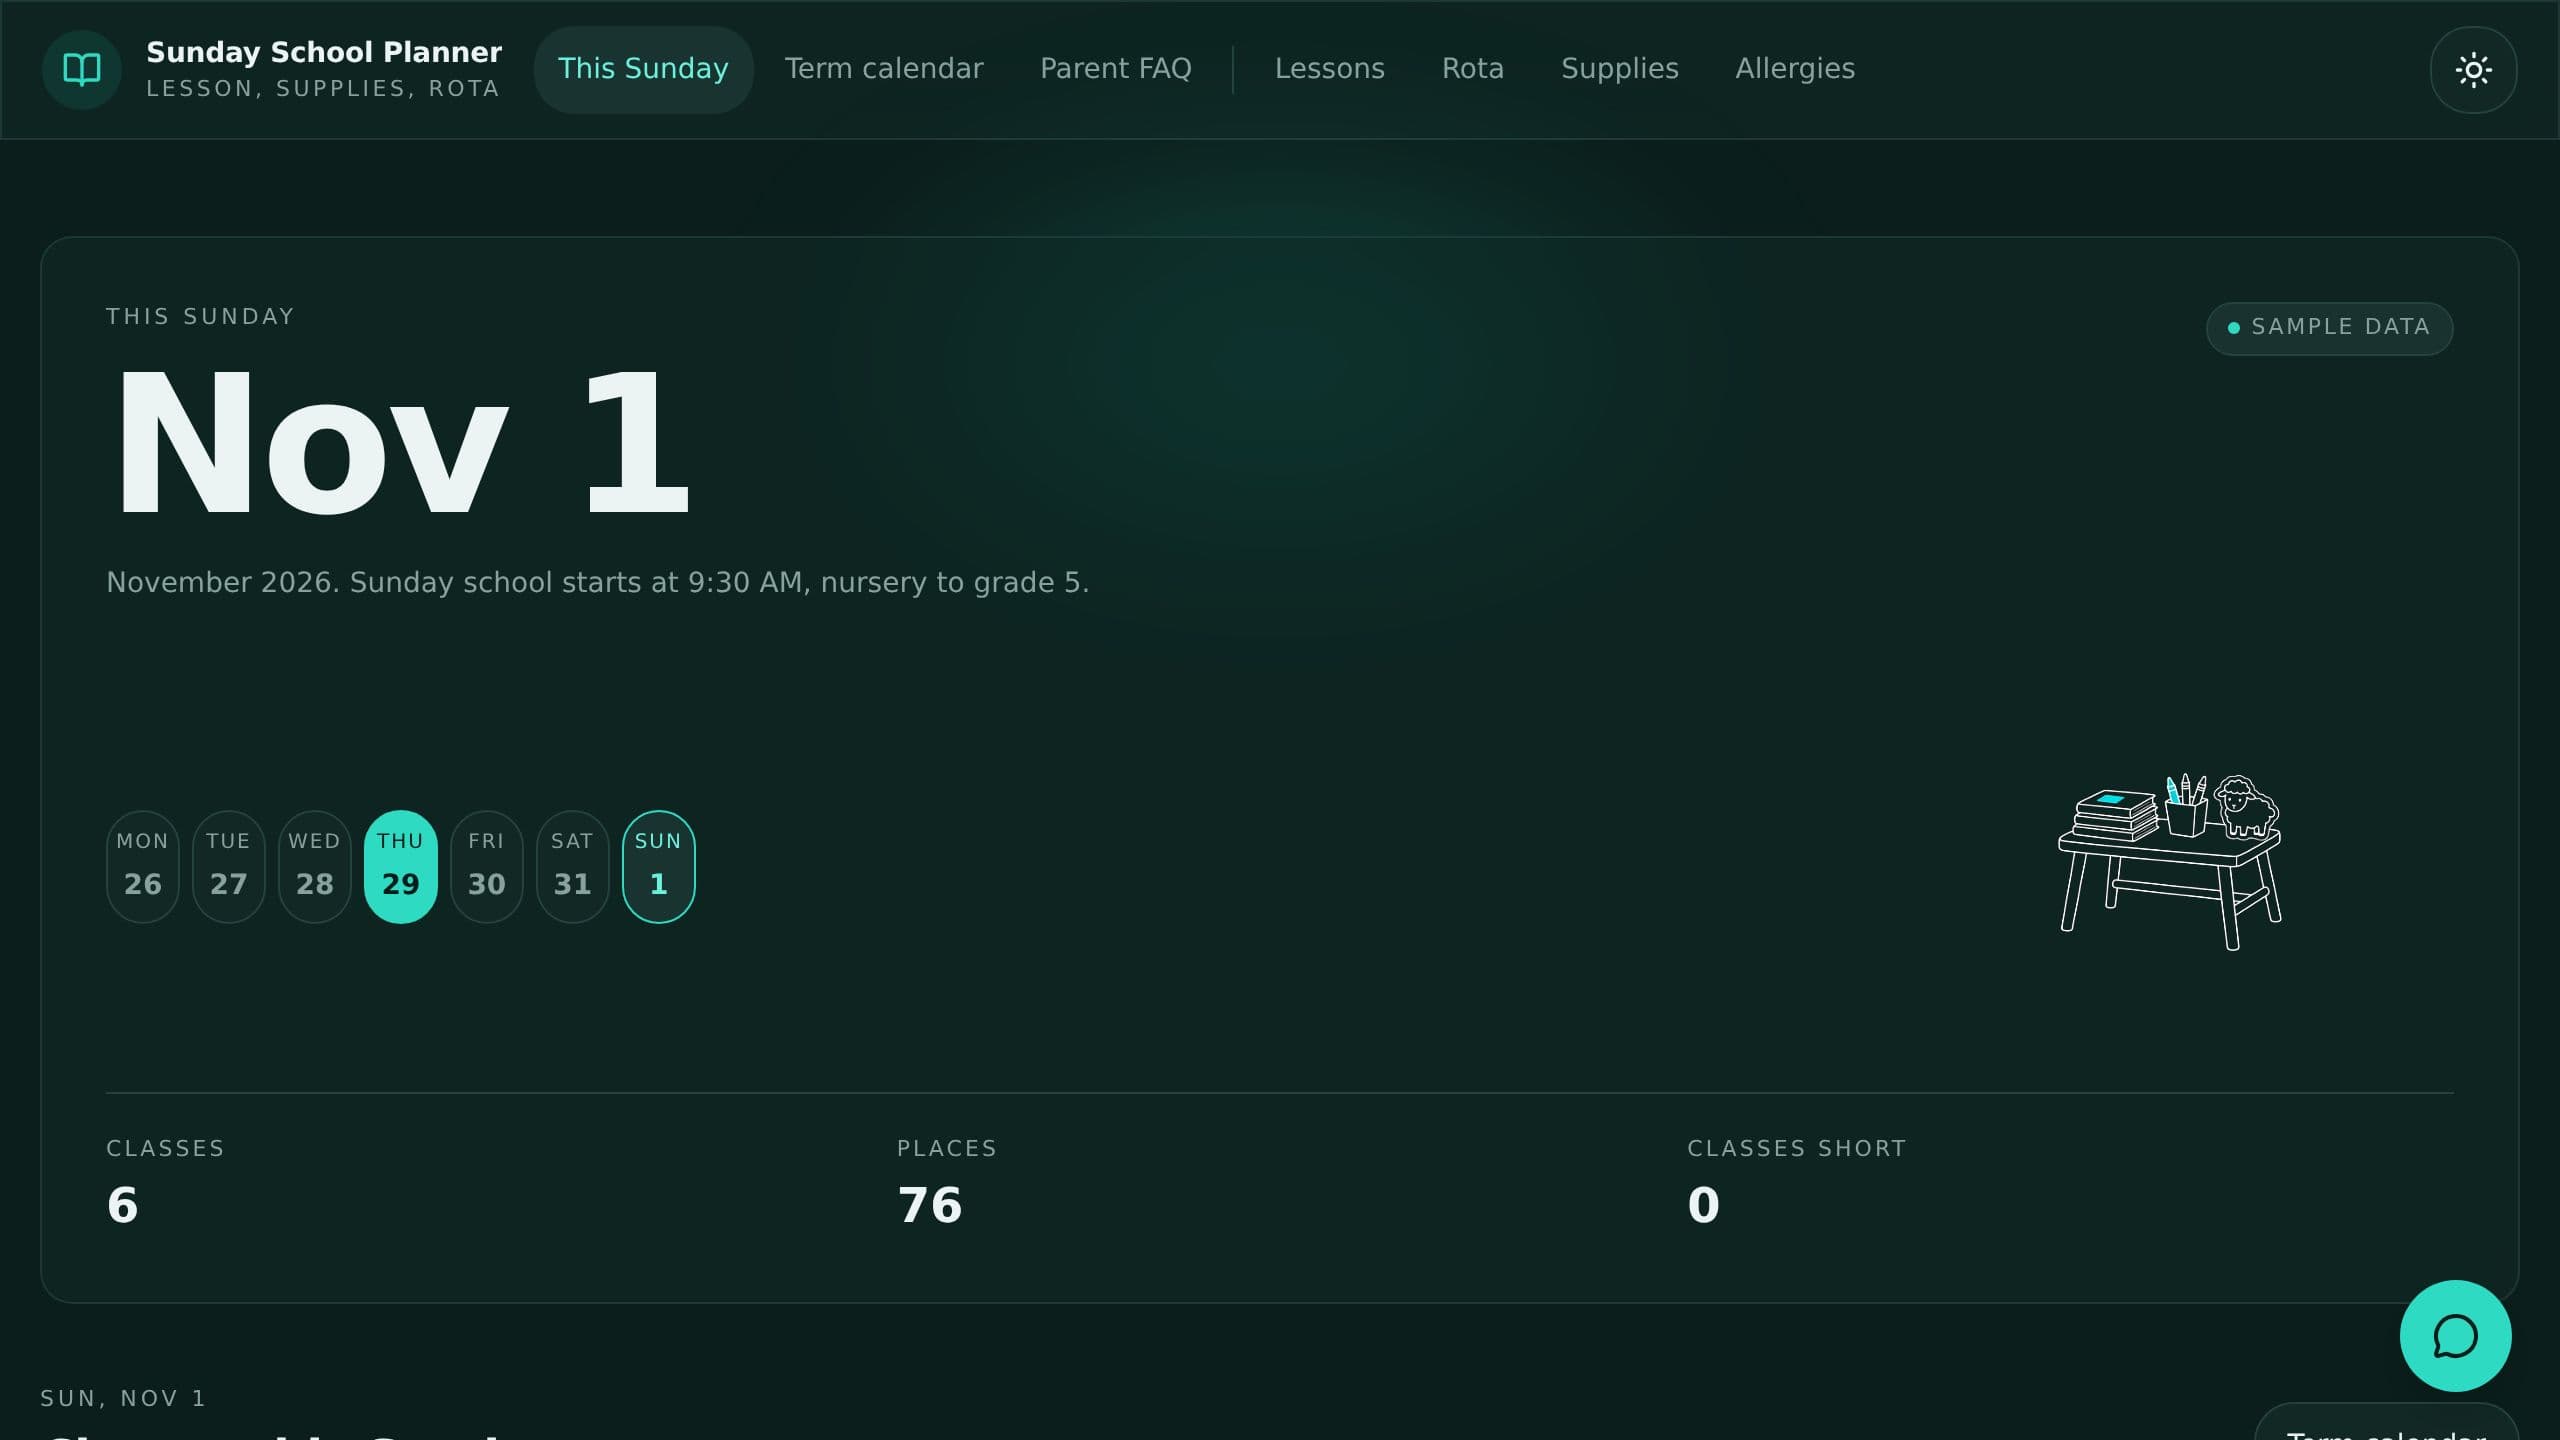This screenshot has height=1440, width=2560.
Task: Click the LESSON, SUPPLIES, ROTA subtitle
Action: pyautogui.click(x=323, y=88)
